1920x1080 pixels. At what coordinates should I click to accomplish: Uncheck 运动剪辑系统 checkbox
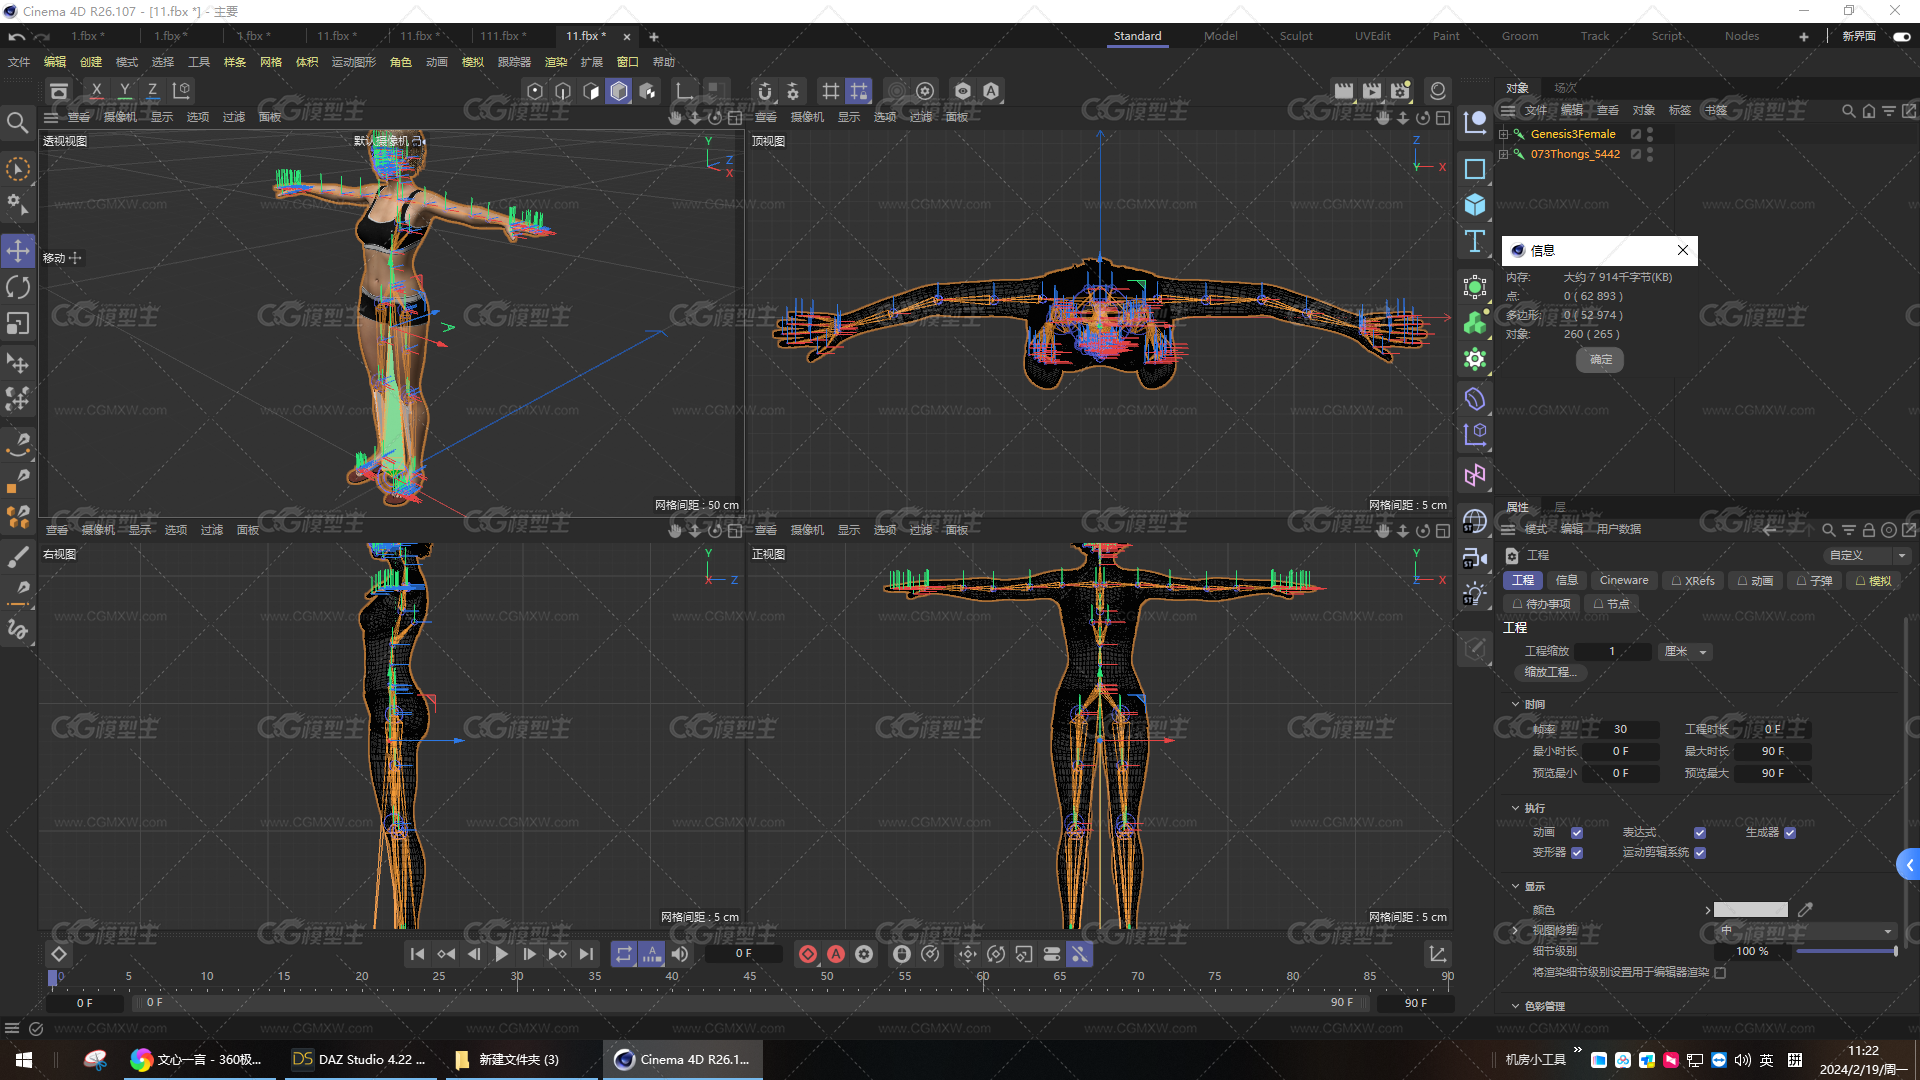tap(1700, 853)
